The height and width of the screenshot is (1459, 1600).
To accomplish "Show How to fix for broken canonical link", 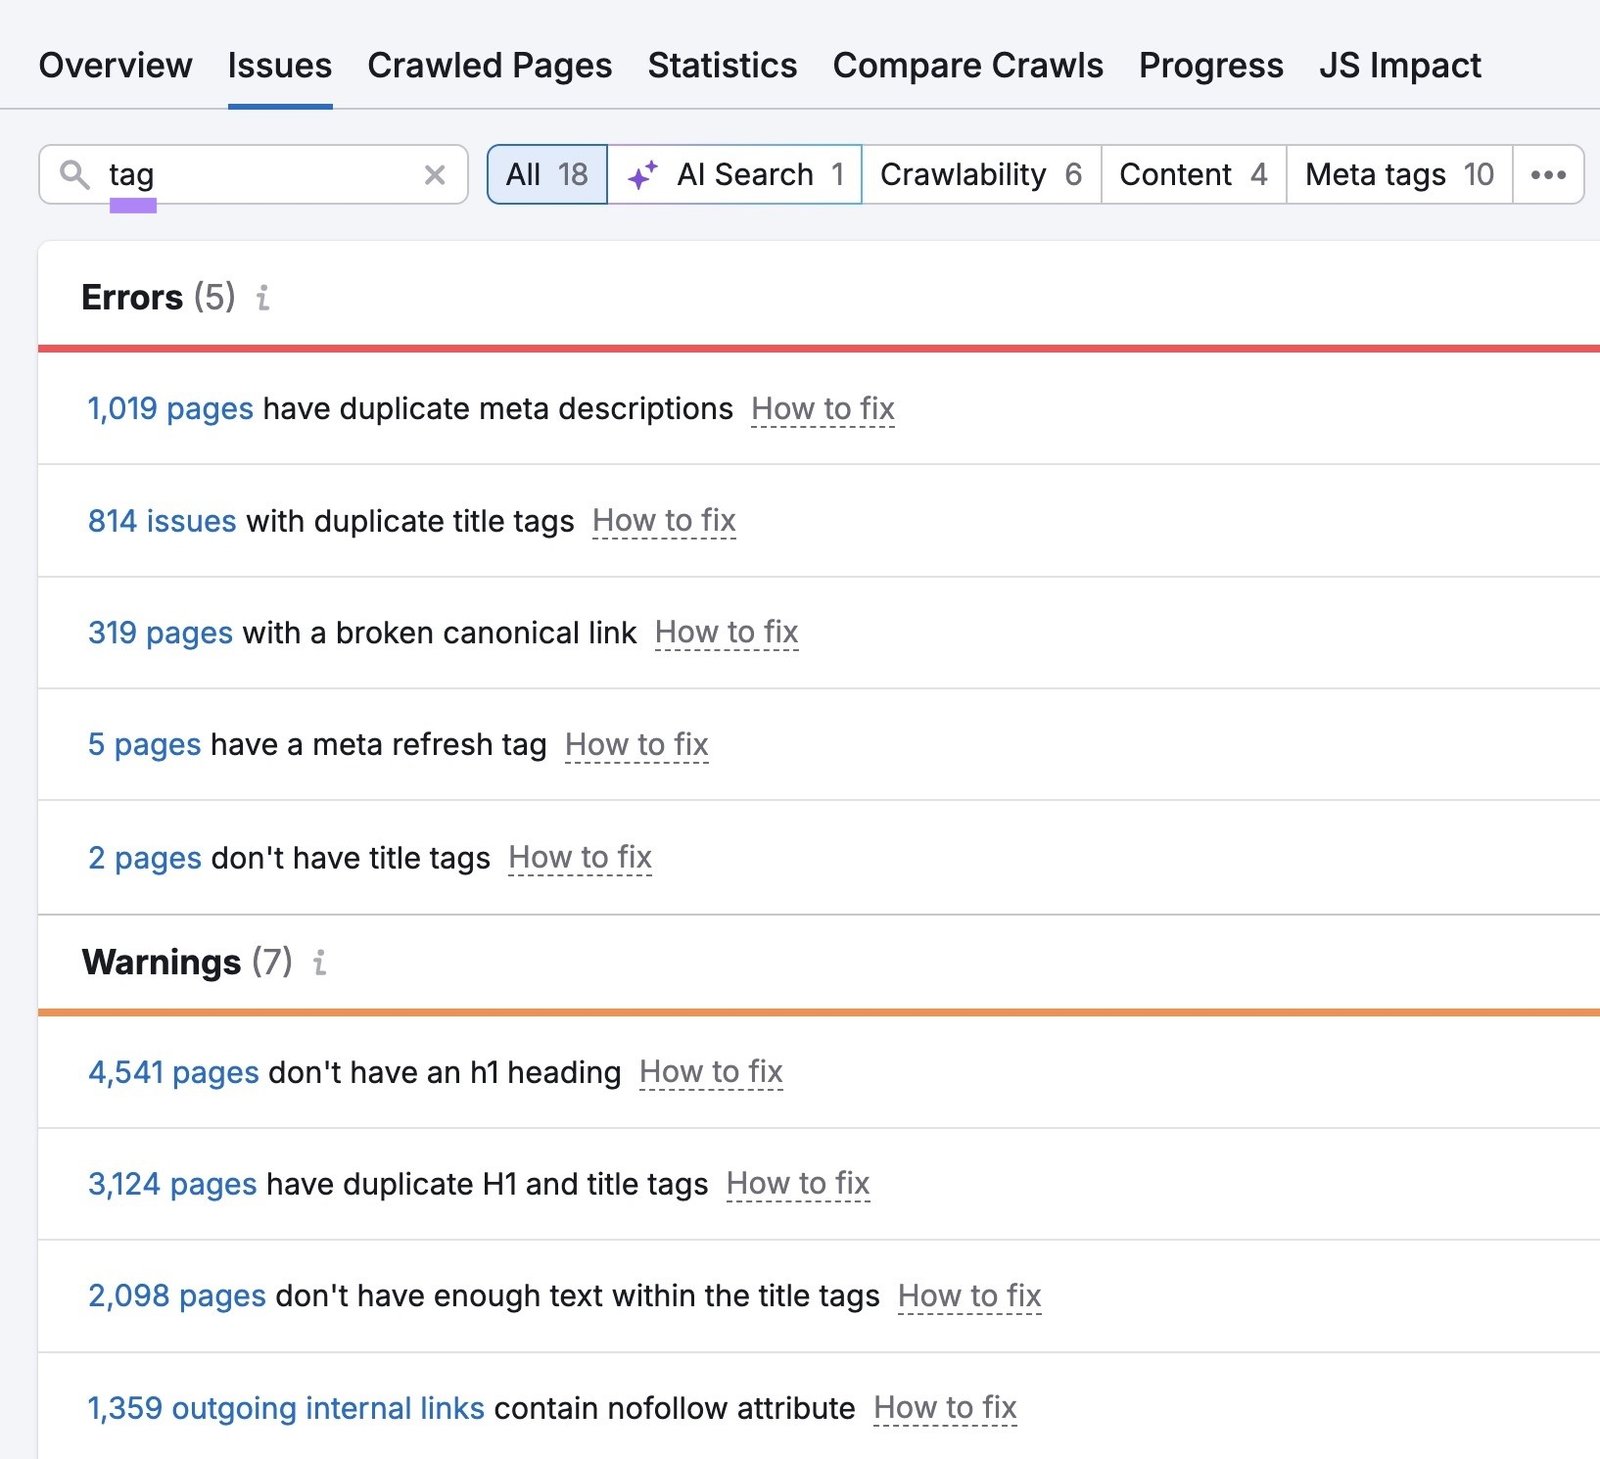I will (727, 633).
